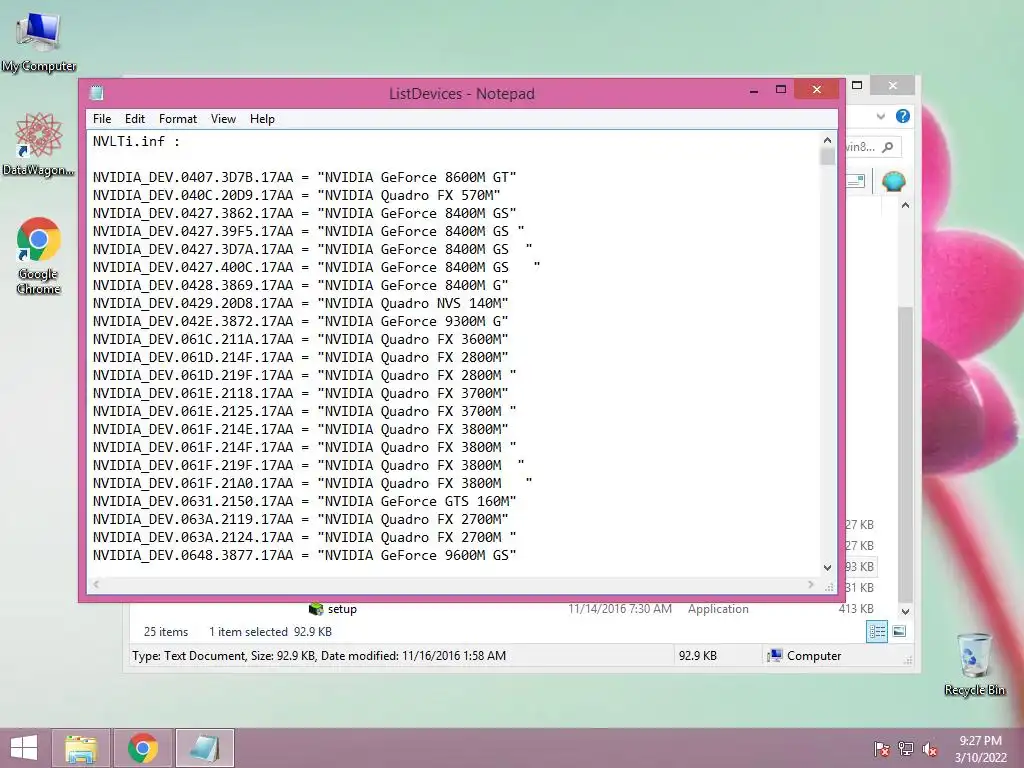The height and width of the screenshot is (768, 1024).
Task: Select the Recycle Bin desktop icon
Action: [x=974, y=665]
